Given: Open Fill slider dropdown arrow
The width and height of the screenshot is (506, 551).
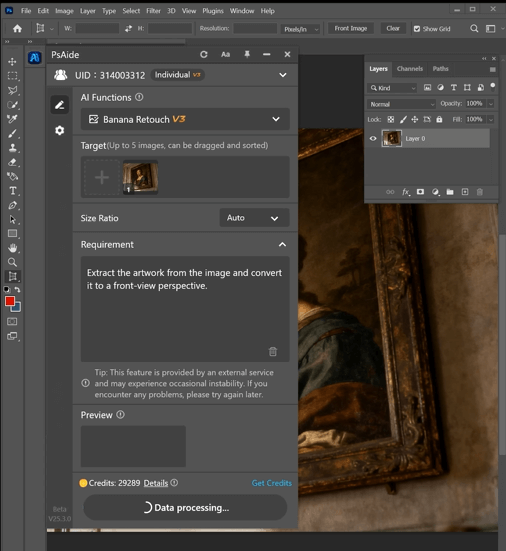Looking at the screenshot, I should click(491, 119).
